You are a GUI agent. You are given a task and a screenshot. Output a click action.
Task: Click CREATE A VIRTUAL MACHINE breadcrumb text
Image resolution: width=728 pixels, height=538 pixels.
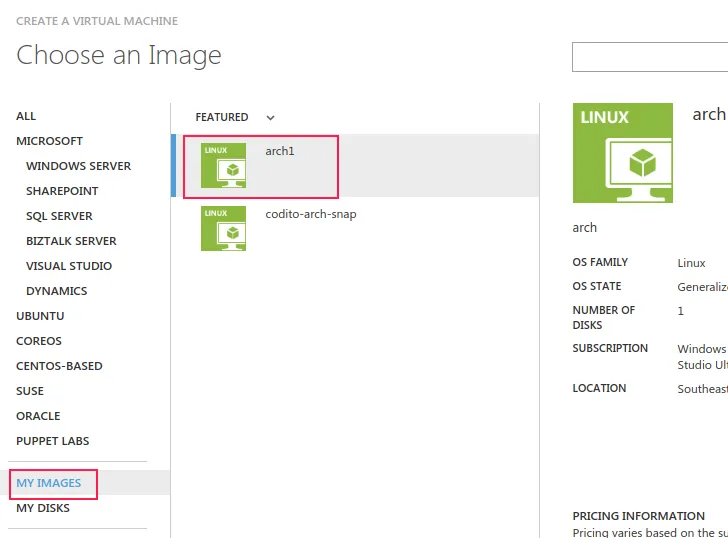(97, 21)
